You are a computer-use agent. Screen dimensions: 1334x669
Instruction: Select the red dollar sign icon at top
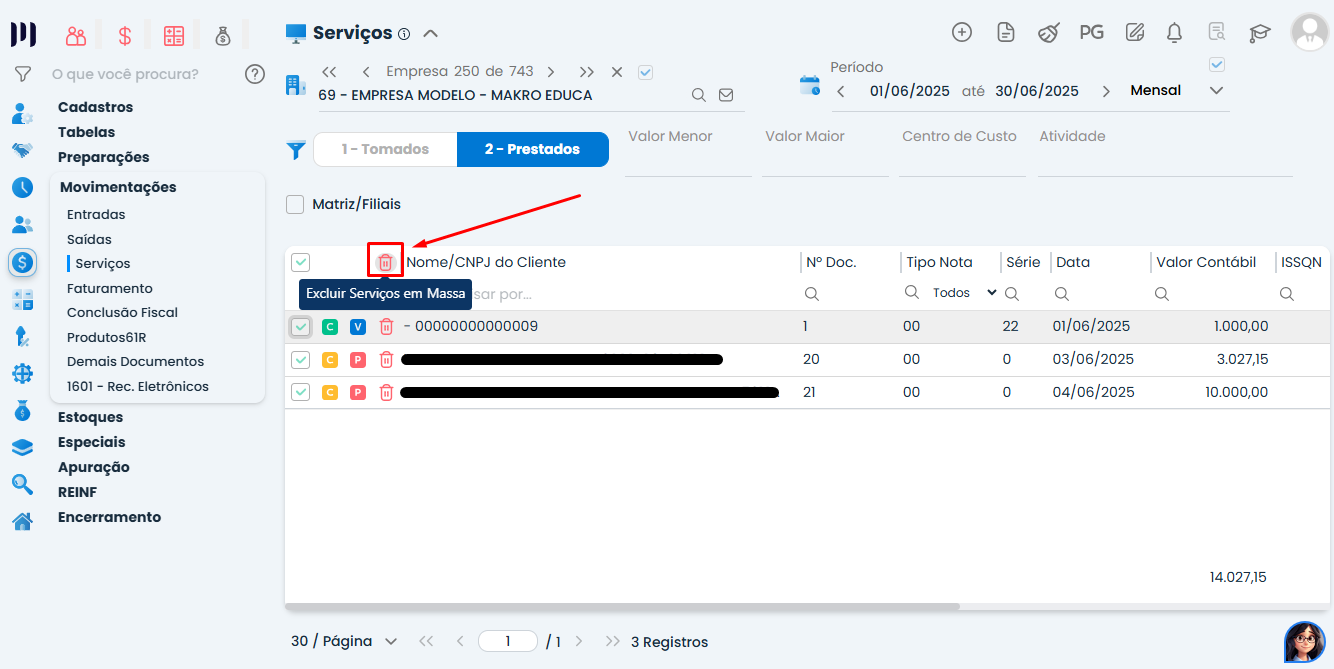point(124,33)
